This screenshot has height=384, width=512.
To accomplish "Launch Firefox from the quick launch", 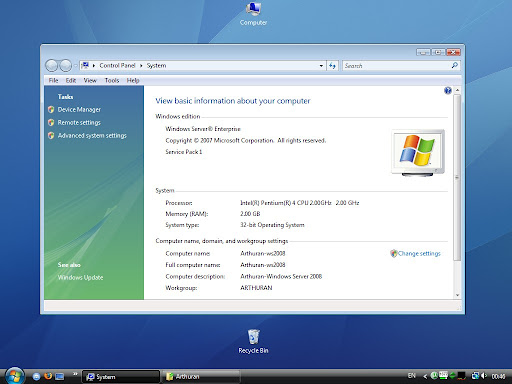I will pos(48,376).
